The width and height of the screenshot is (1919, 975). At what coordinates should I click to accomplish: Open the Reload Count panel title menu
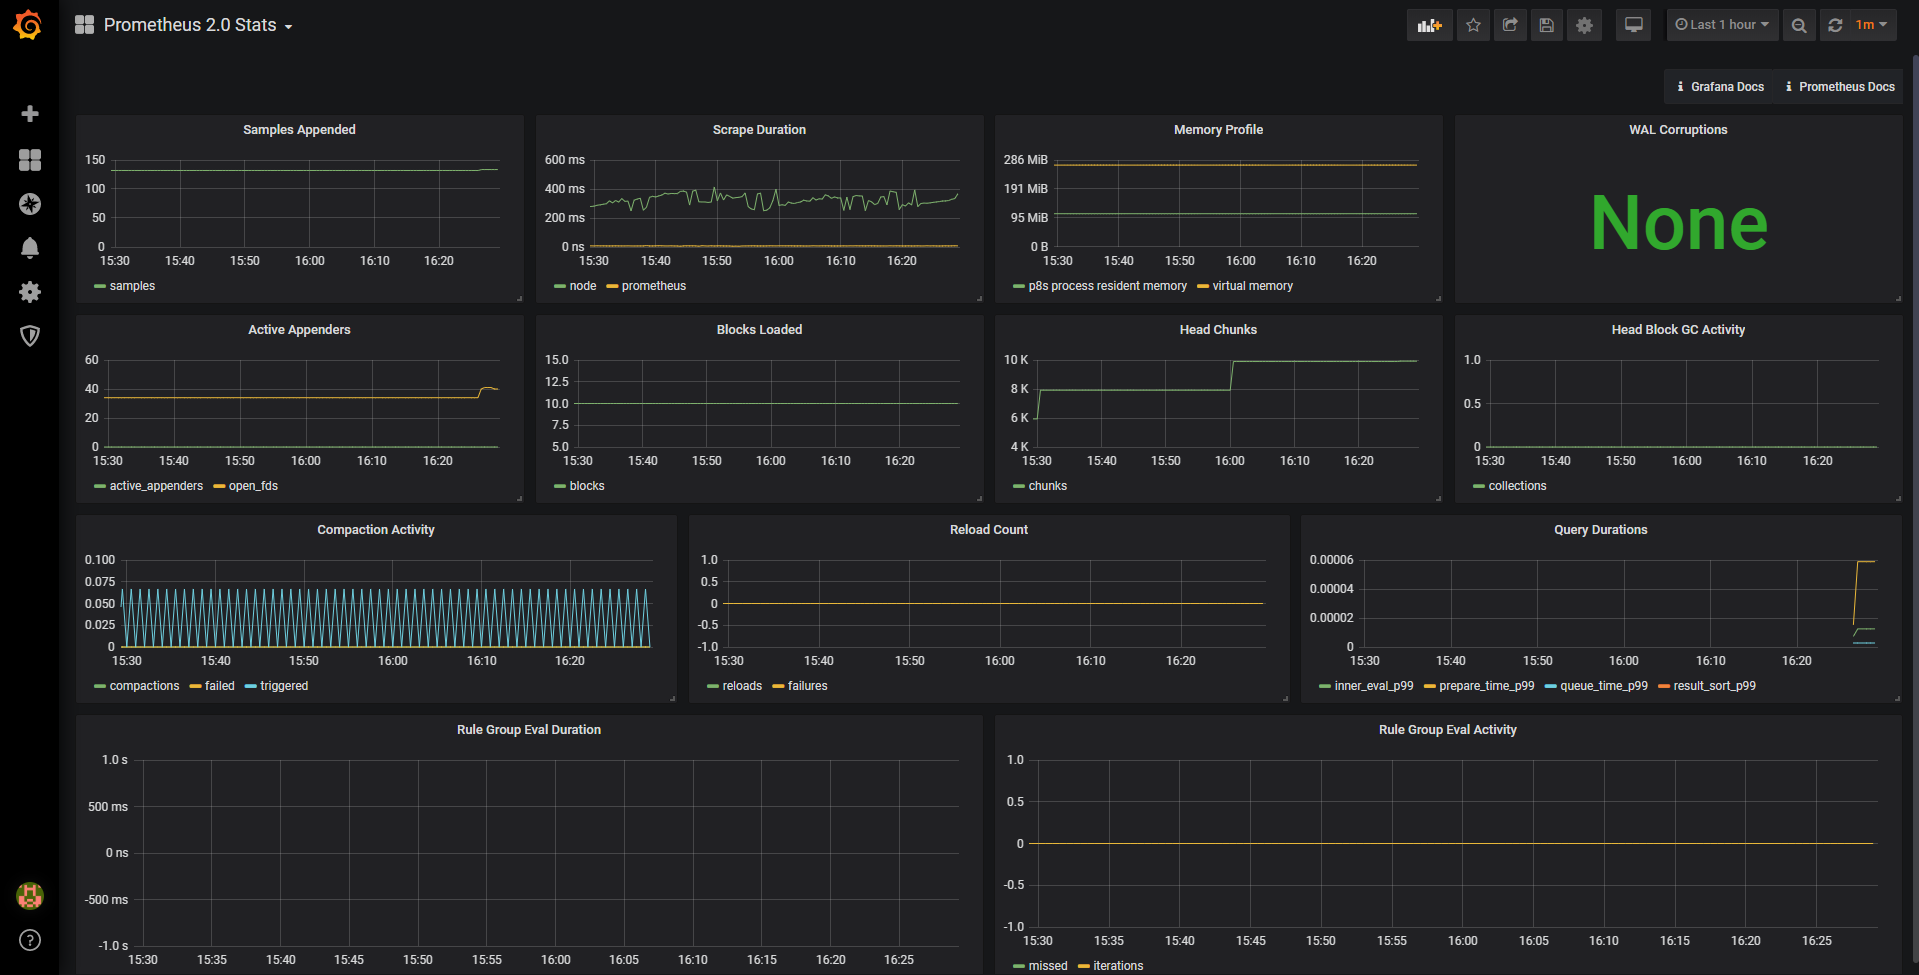(x=989, y=530)
